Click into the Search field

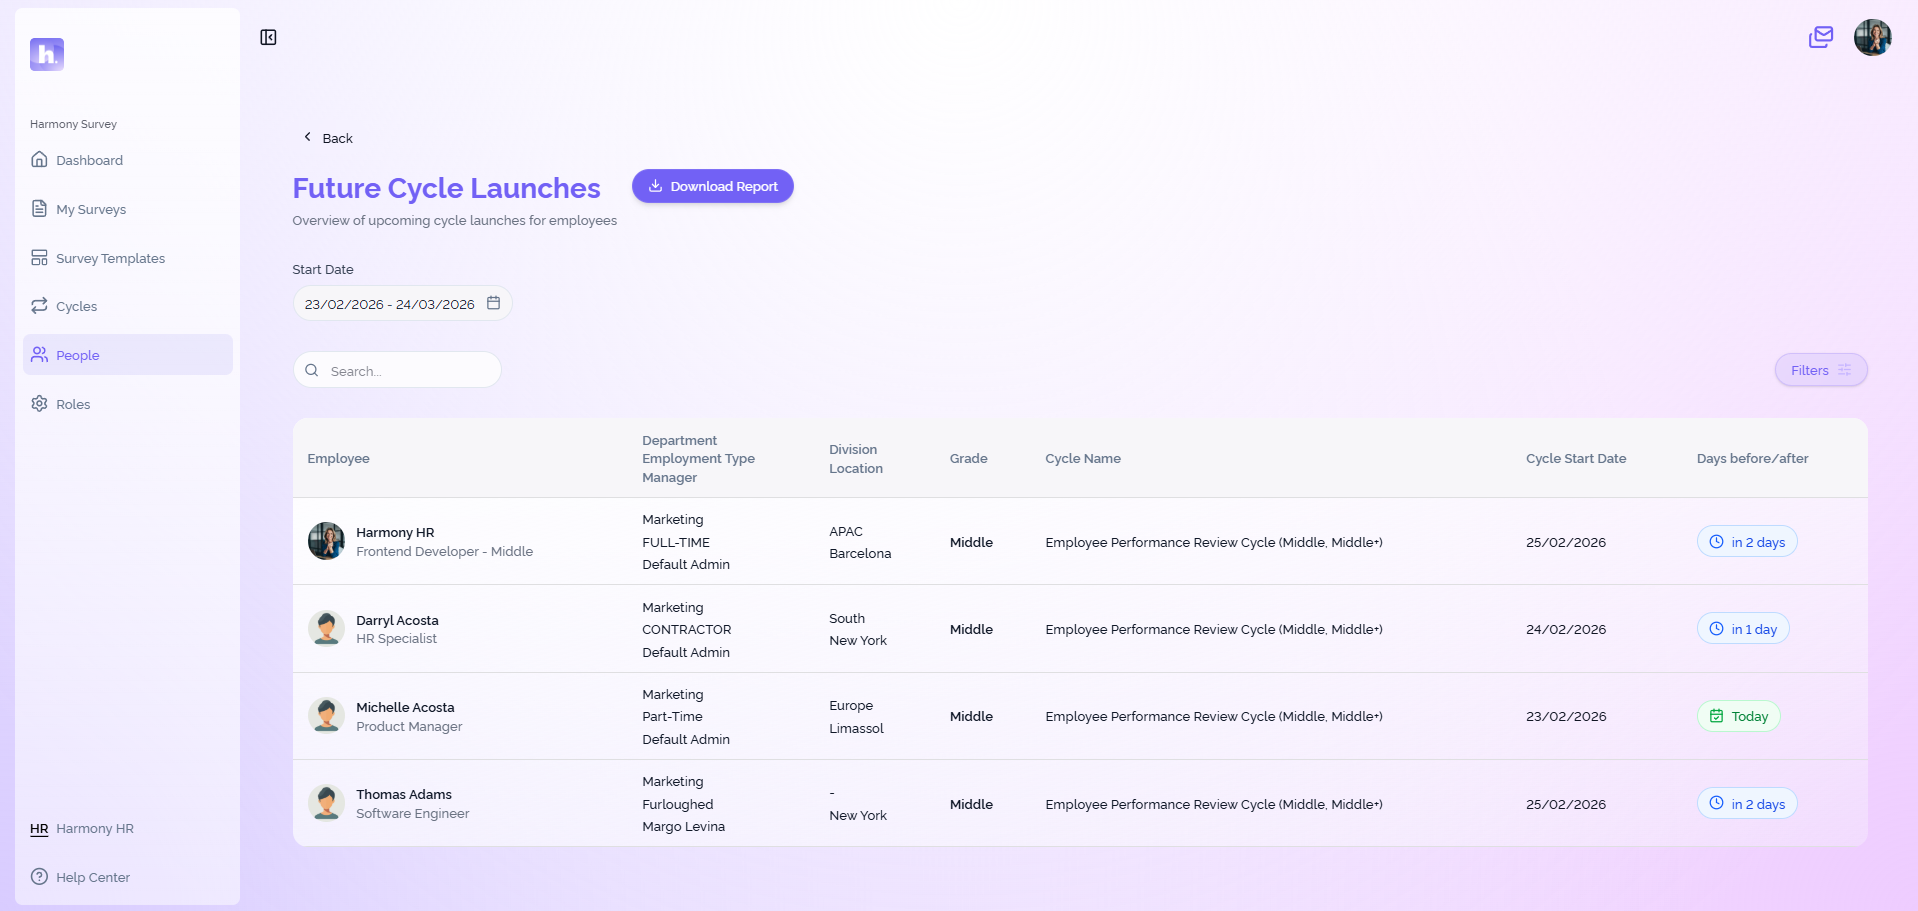tap(400, 370)
